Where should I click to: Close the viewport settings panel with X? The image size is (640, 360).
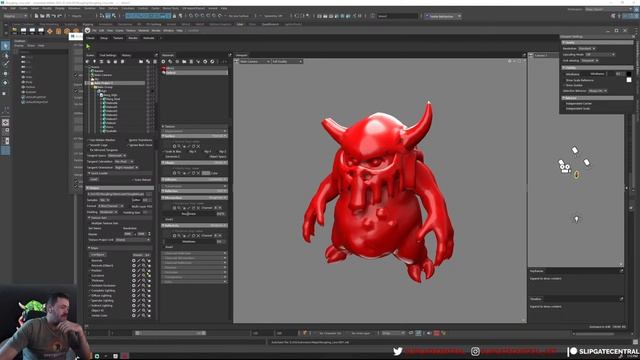pos(633,37)
